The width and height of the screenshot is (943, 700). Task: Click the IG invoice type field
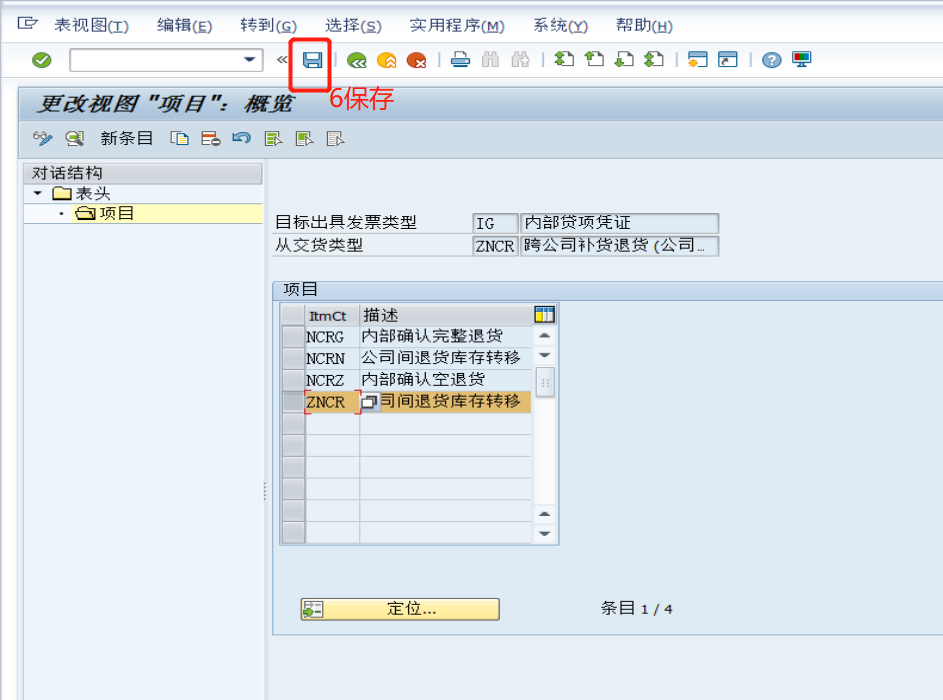(495, 223)
